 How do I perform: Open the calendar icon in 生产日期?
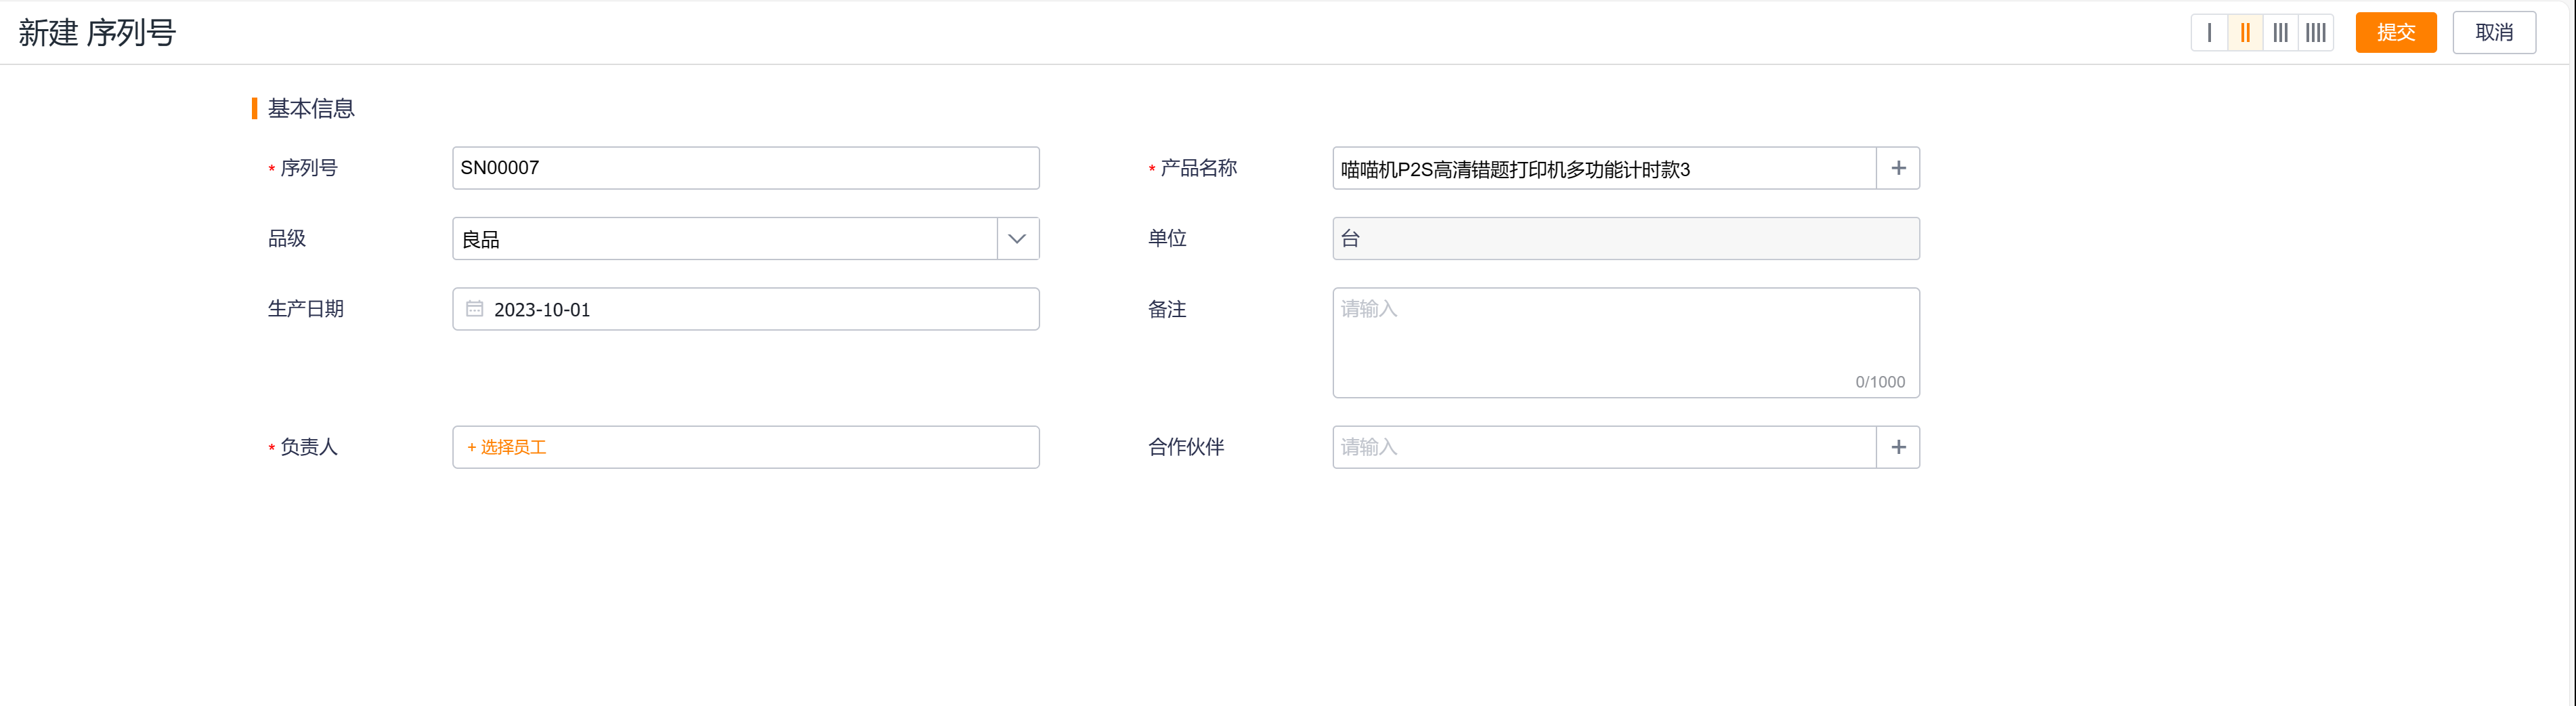475,309
